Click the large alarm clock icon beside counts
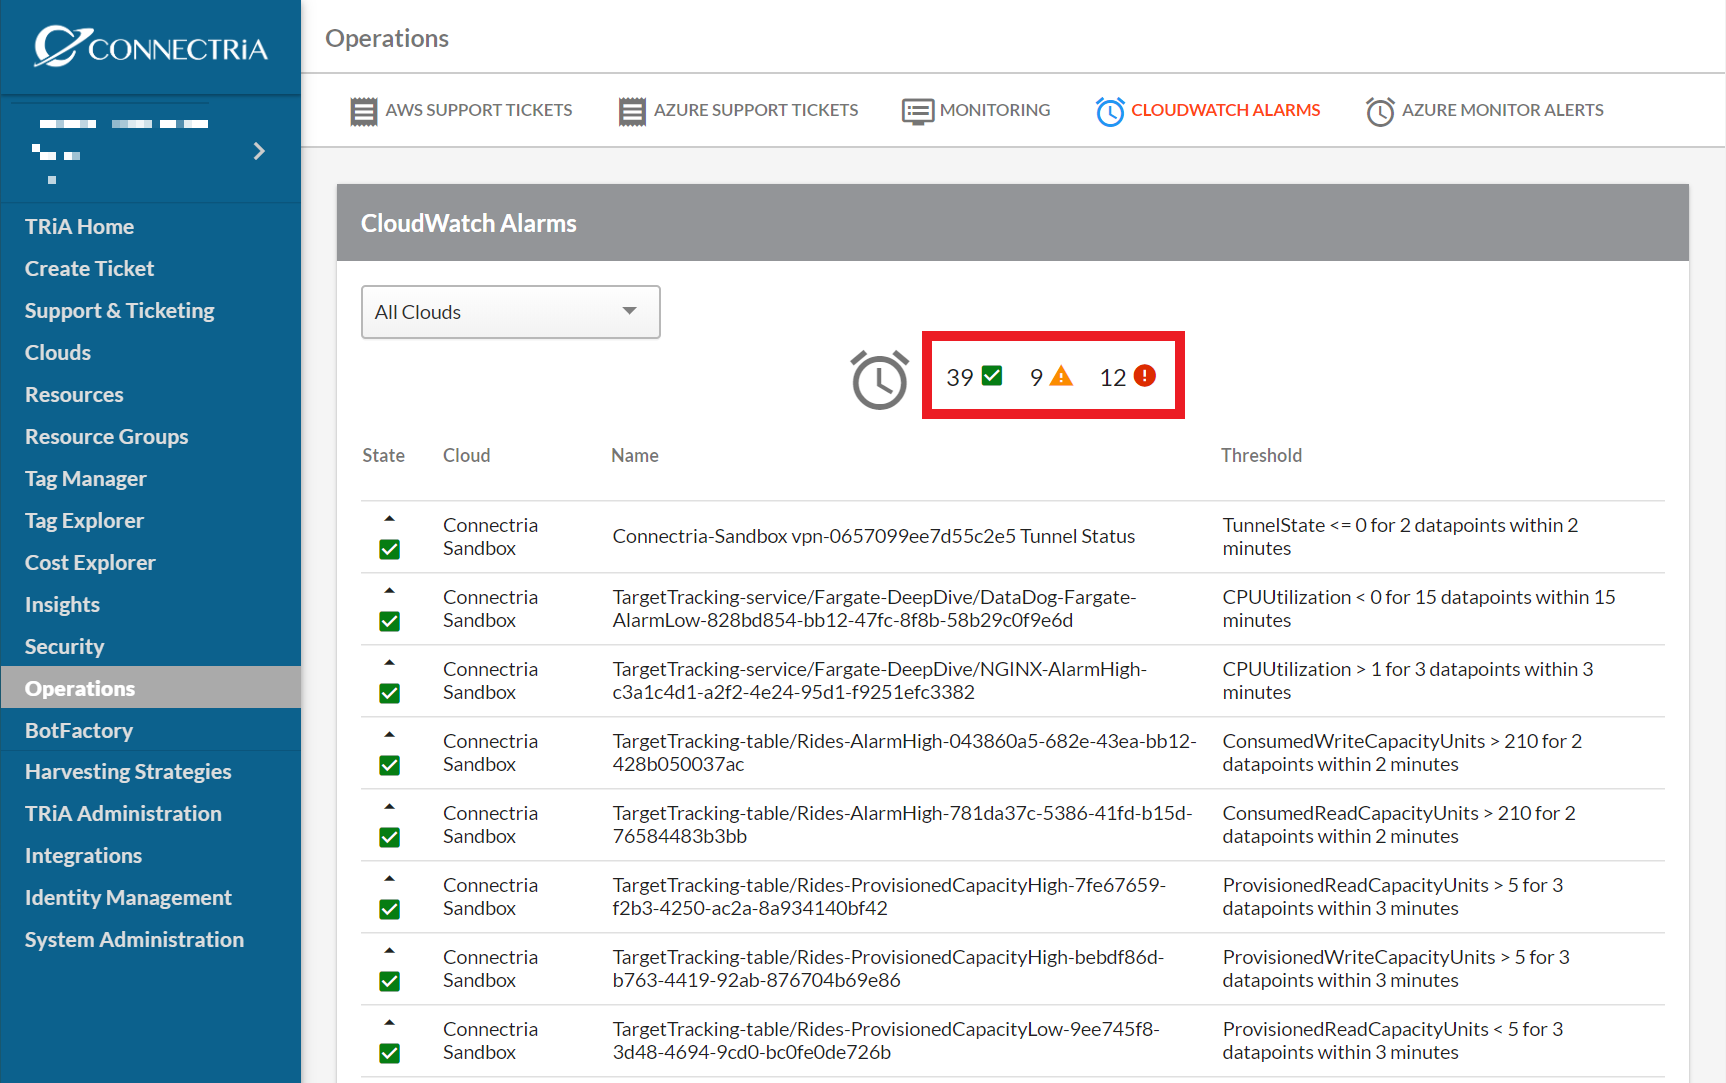The image size is (1726, 1083). tap(880, 379)
